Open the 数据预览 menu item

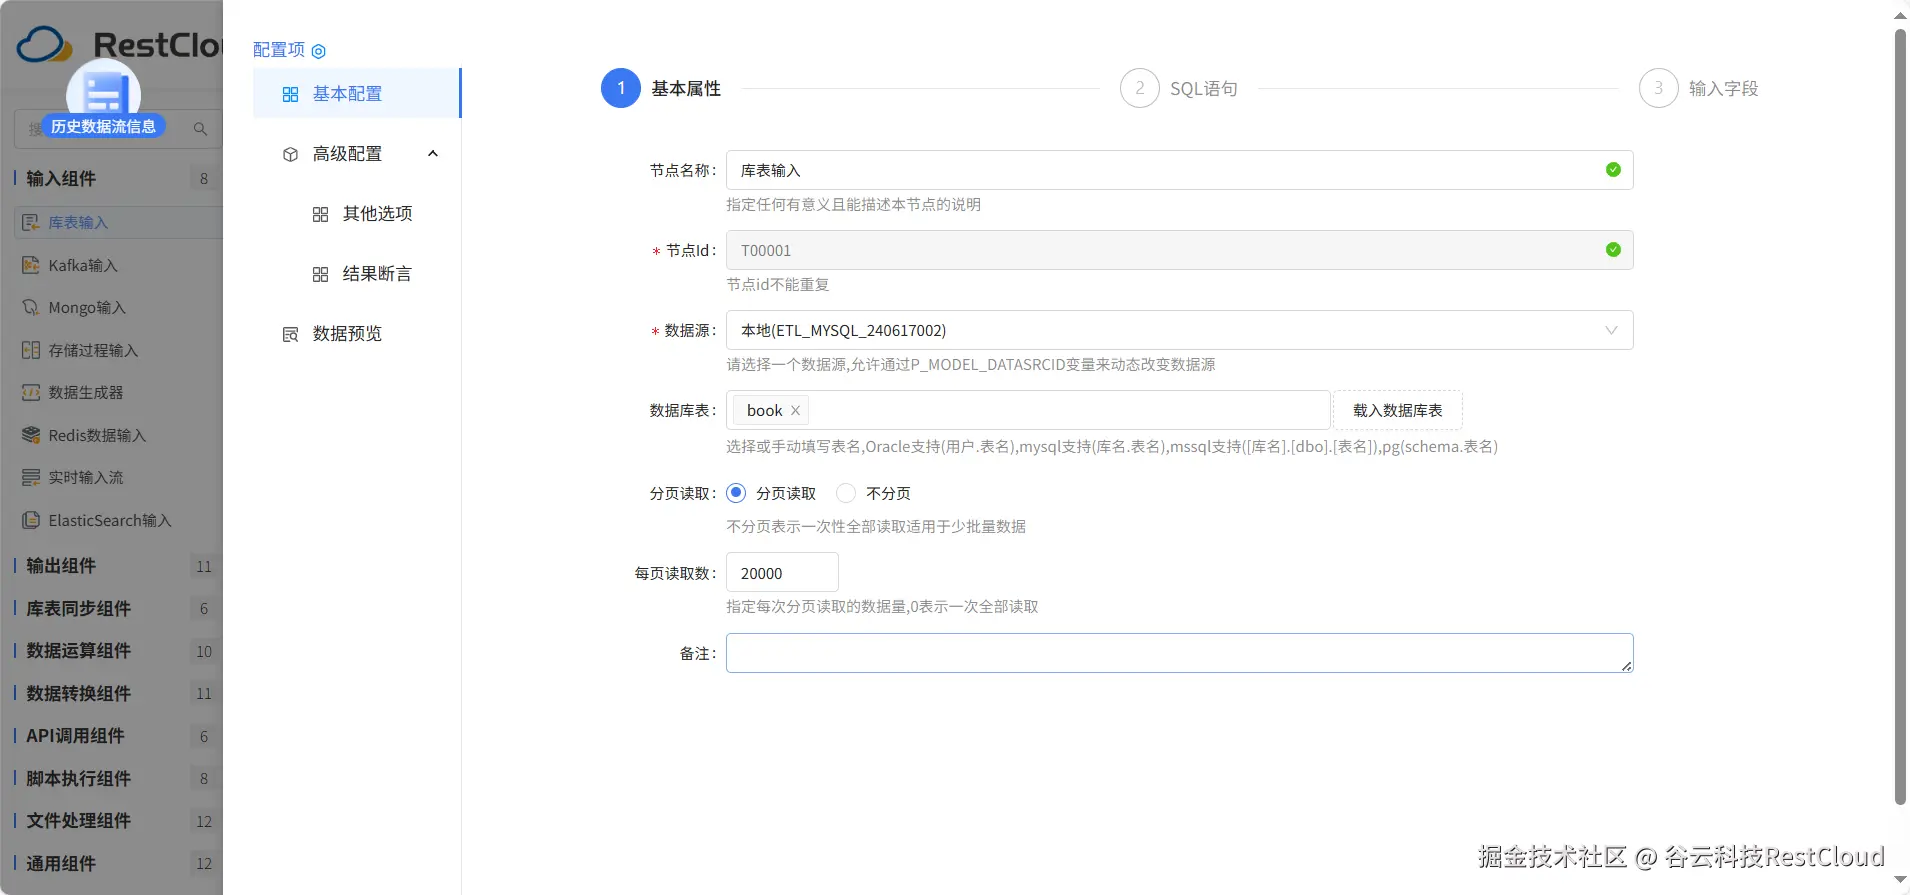pos(357,334)
